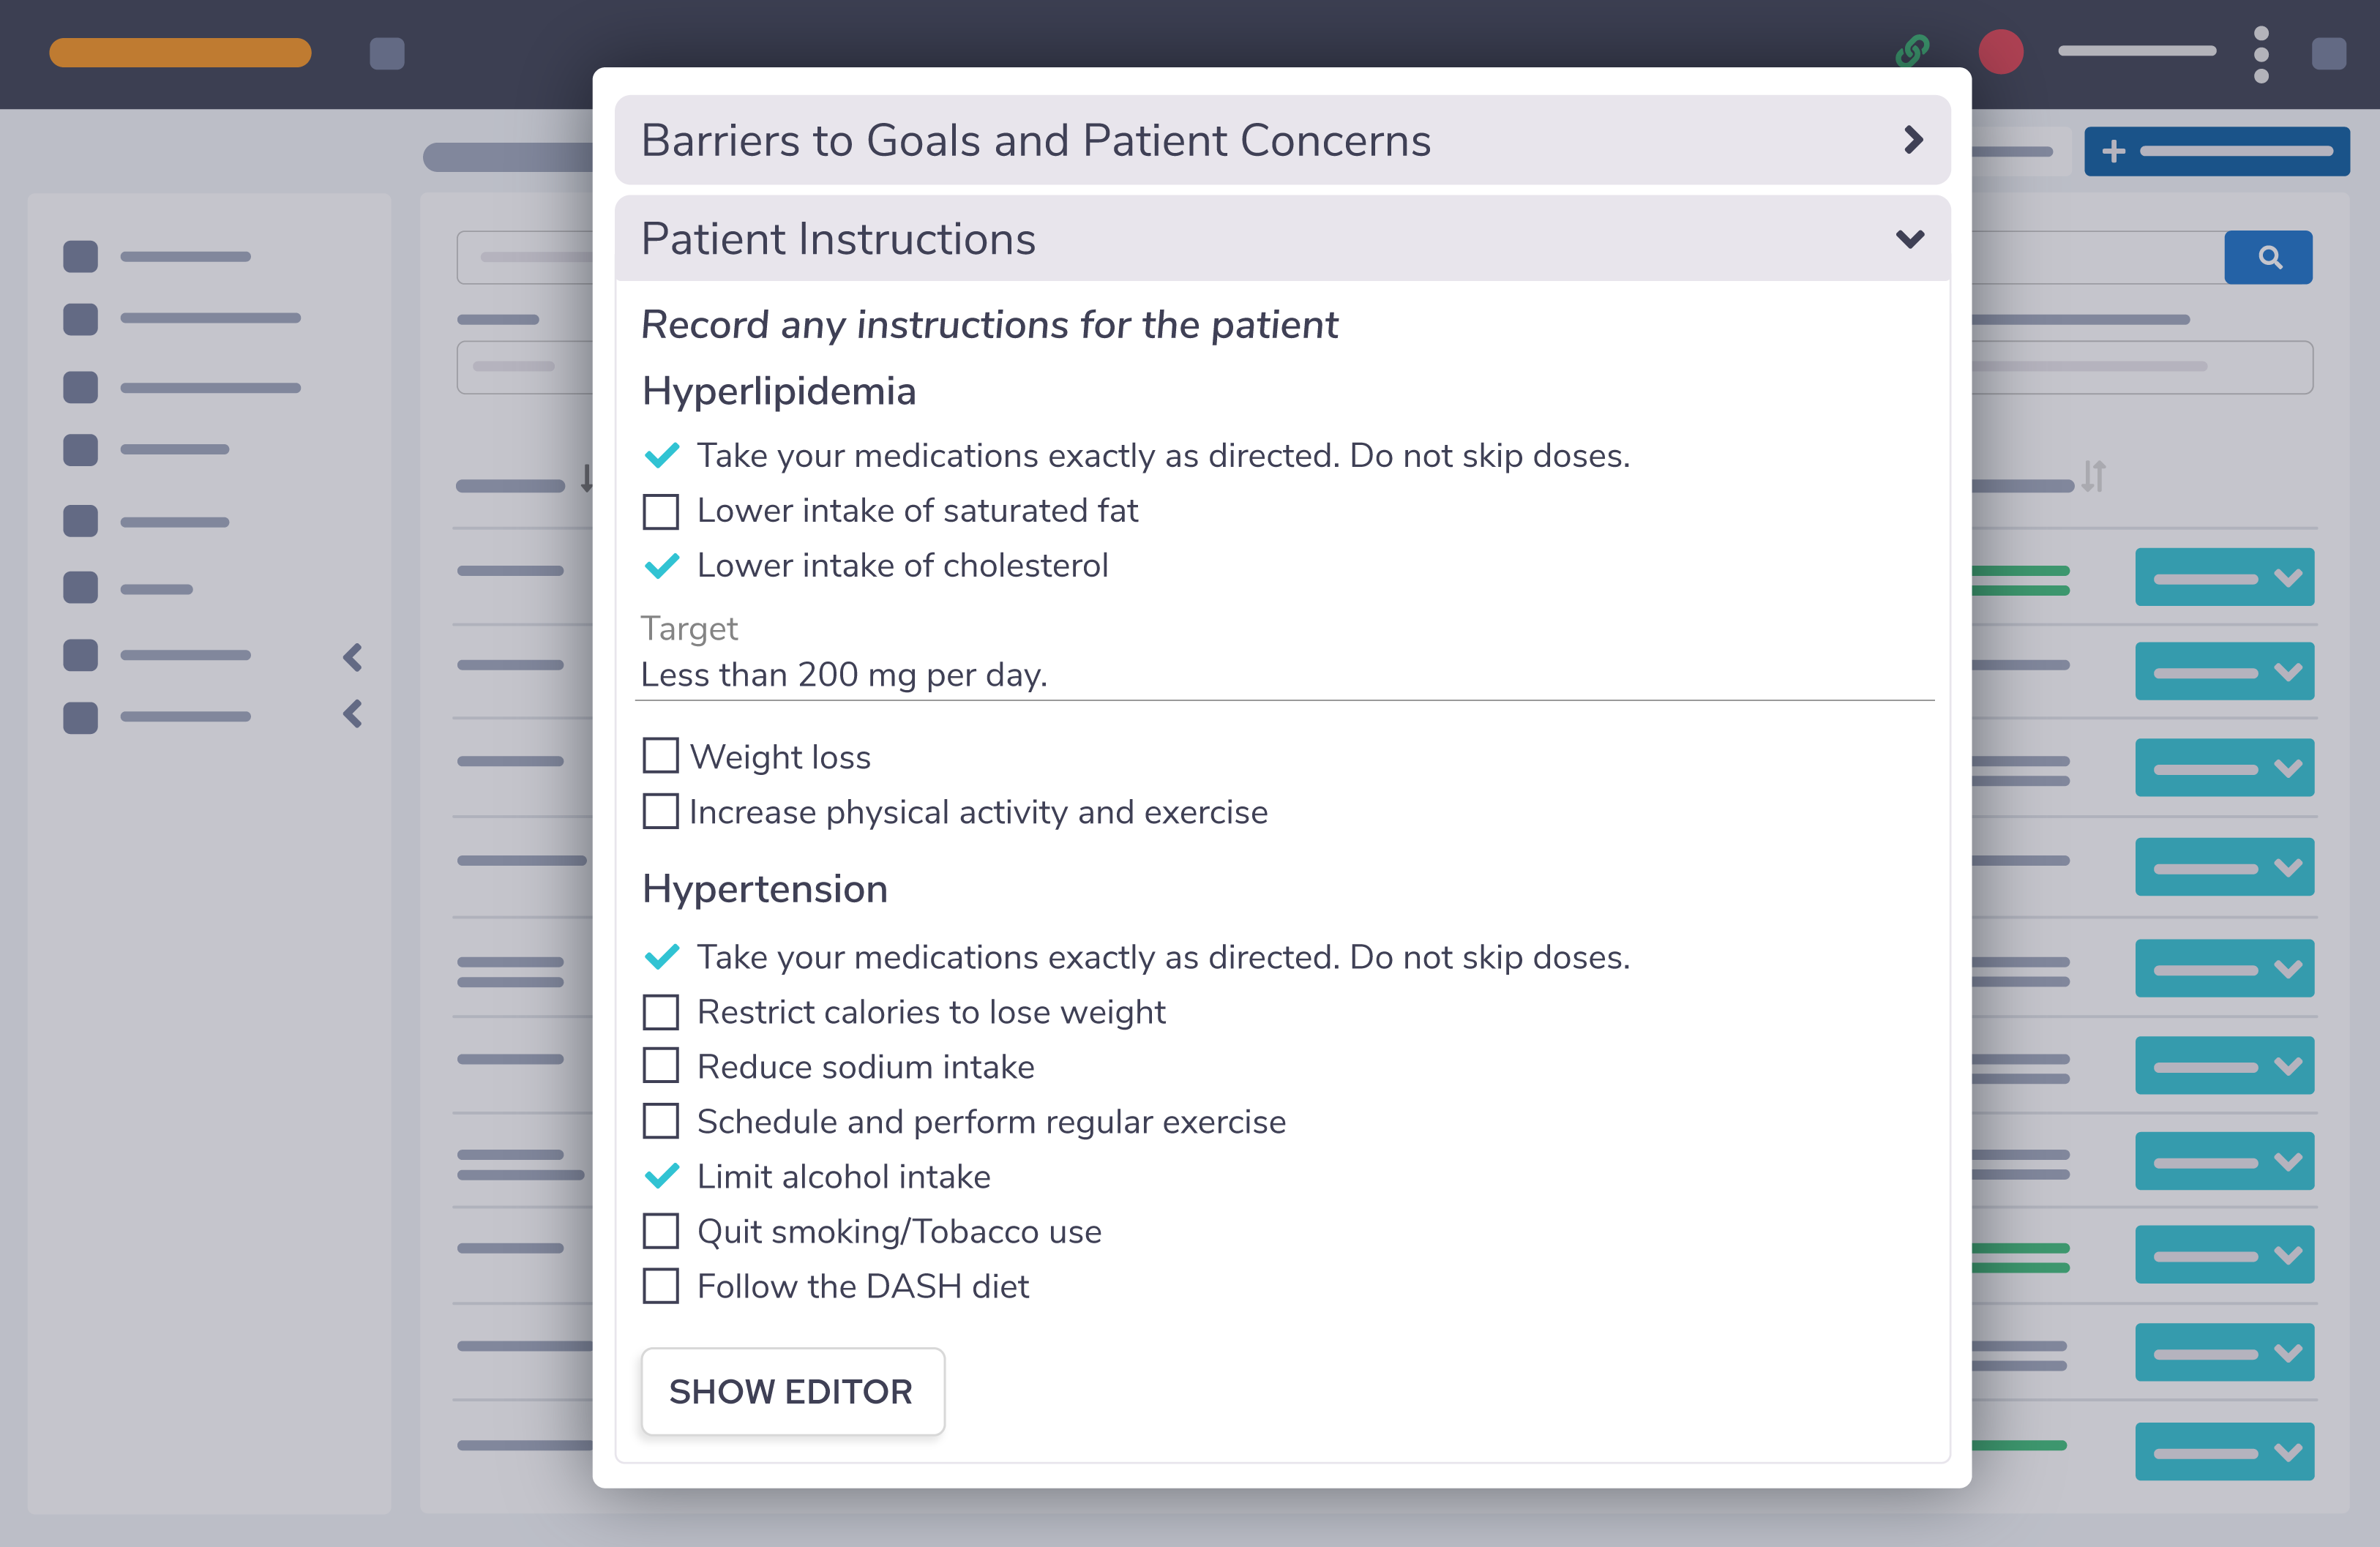Click the left collapse arrow icon

pyautogui.click(x=354, y=656)
